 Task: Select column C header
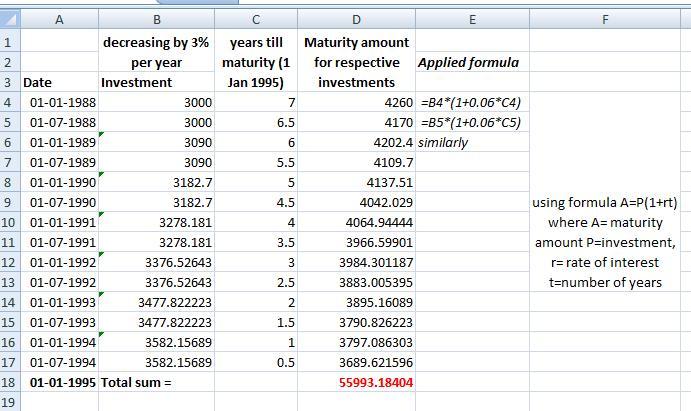pos(256,20)
